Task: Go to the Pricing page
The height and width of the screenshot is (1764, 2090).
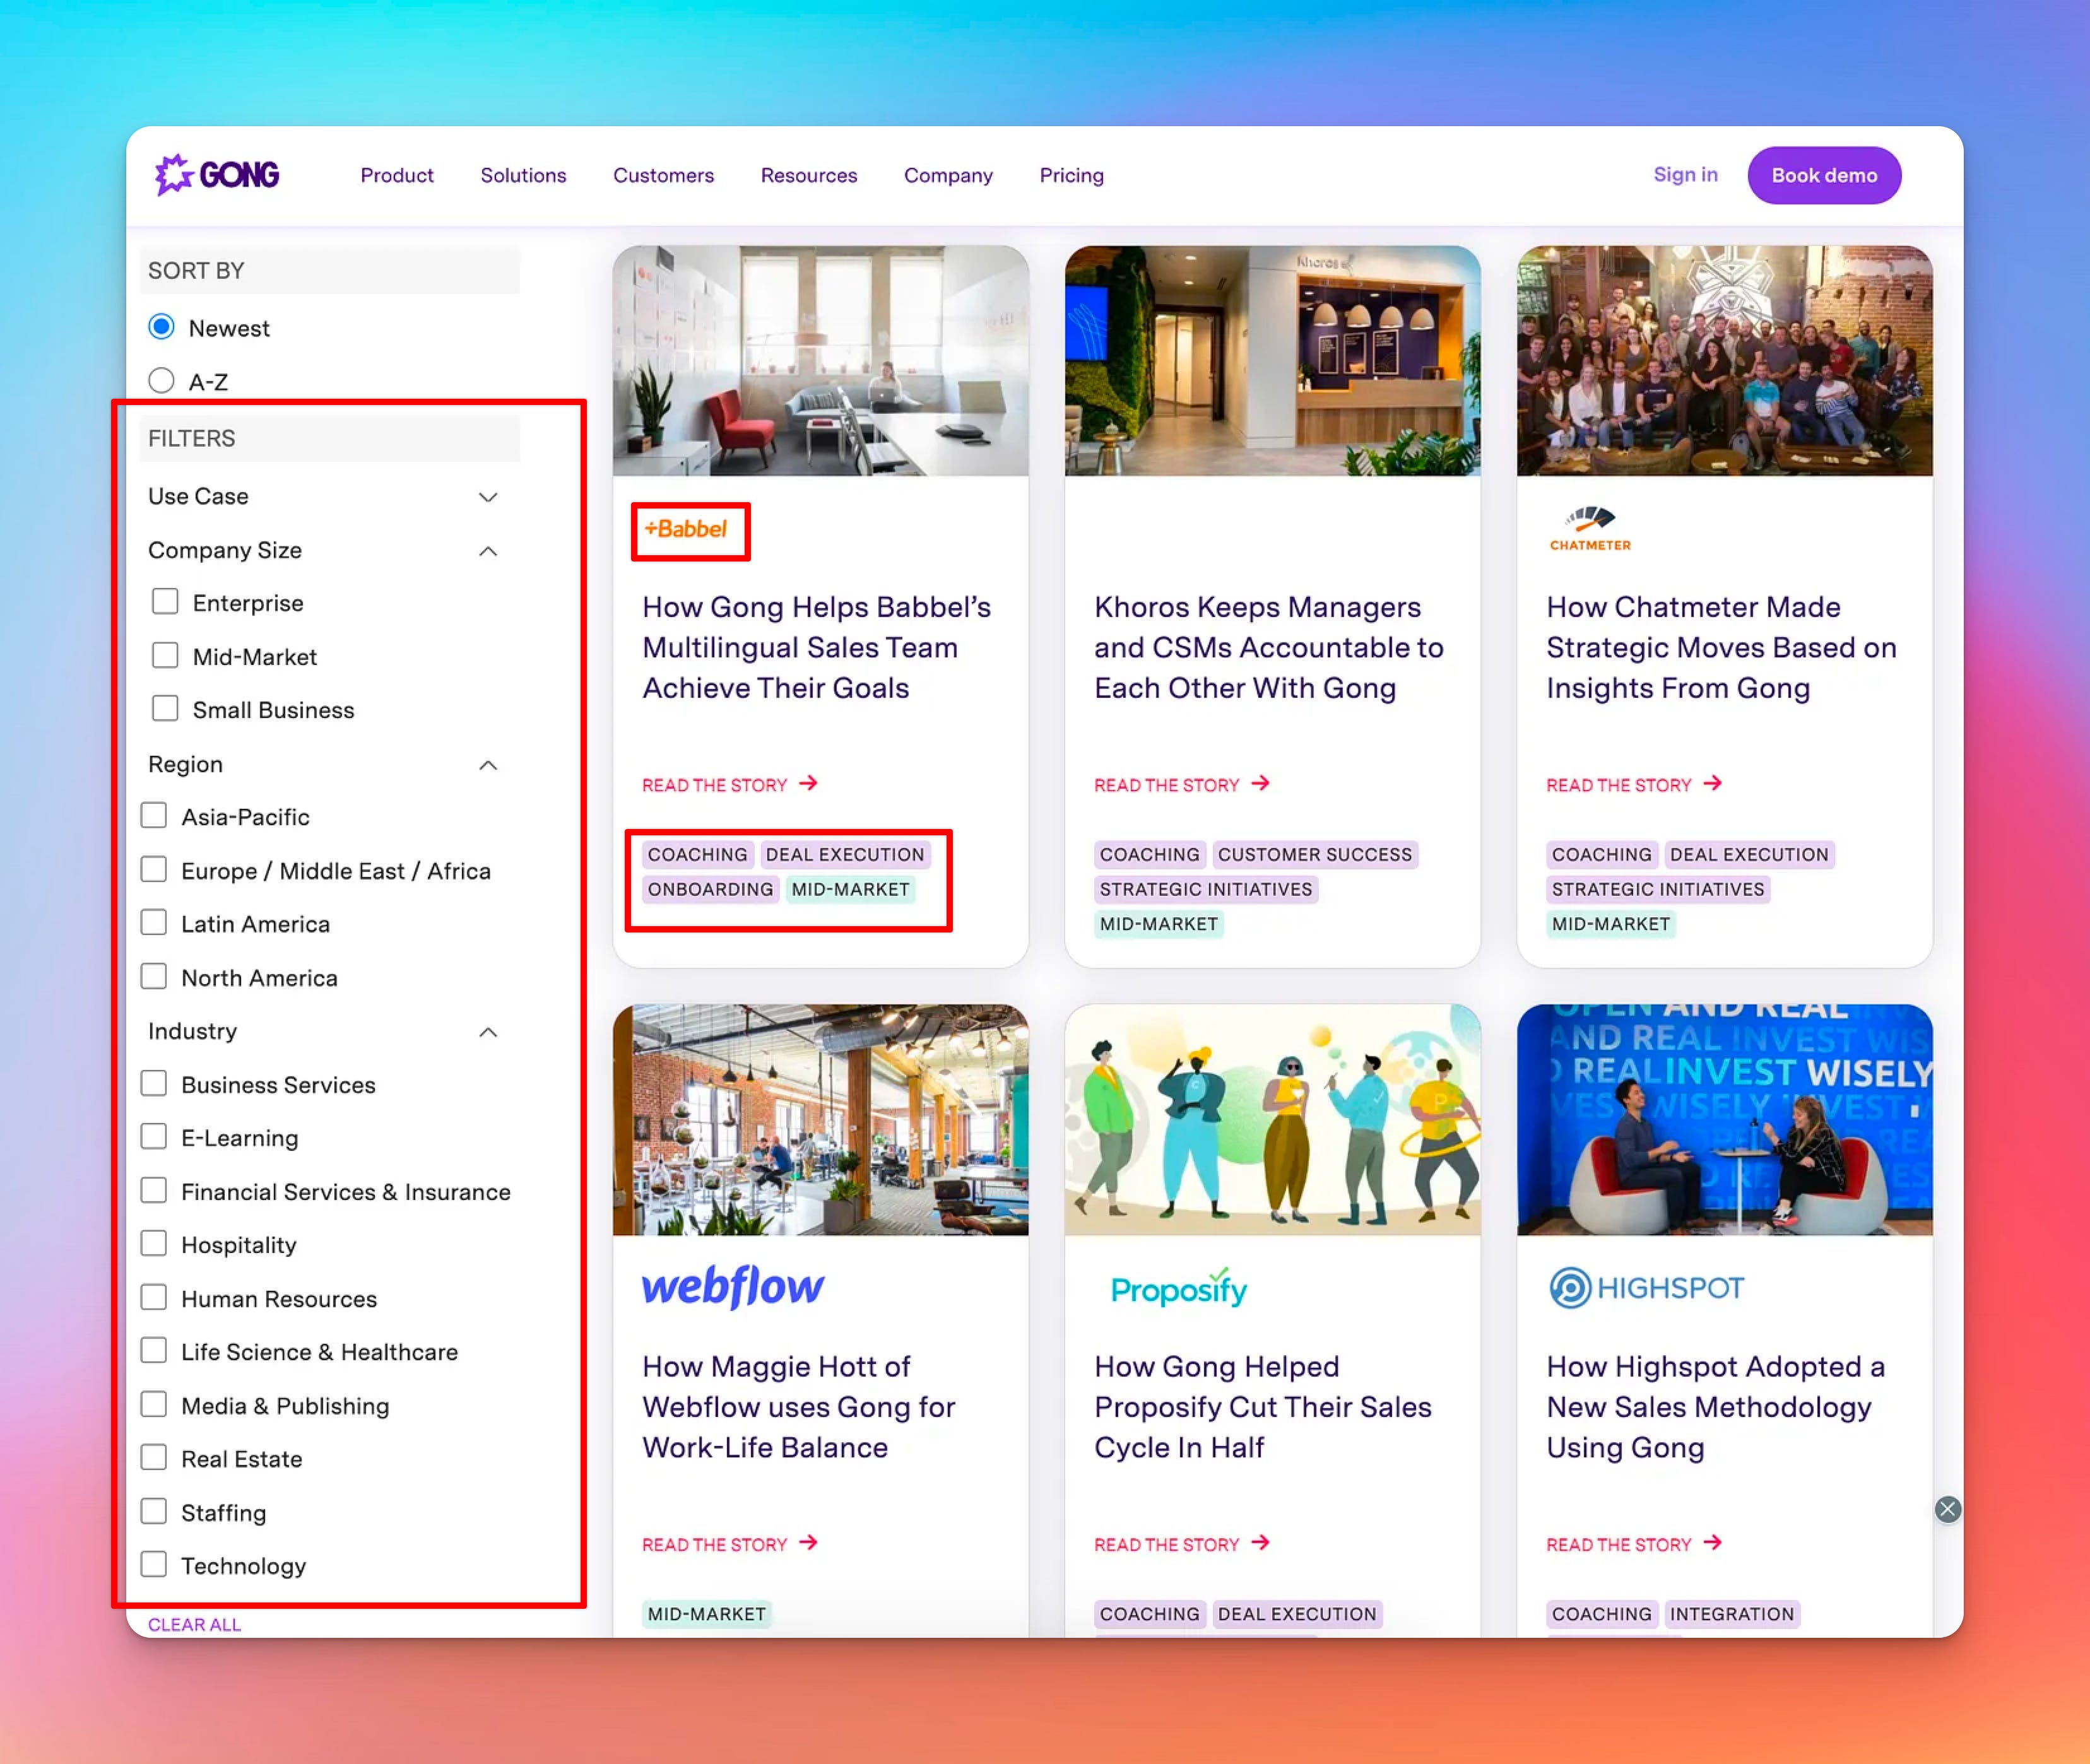Action: click(1071, 175)
